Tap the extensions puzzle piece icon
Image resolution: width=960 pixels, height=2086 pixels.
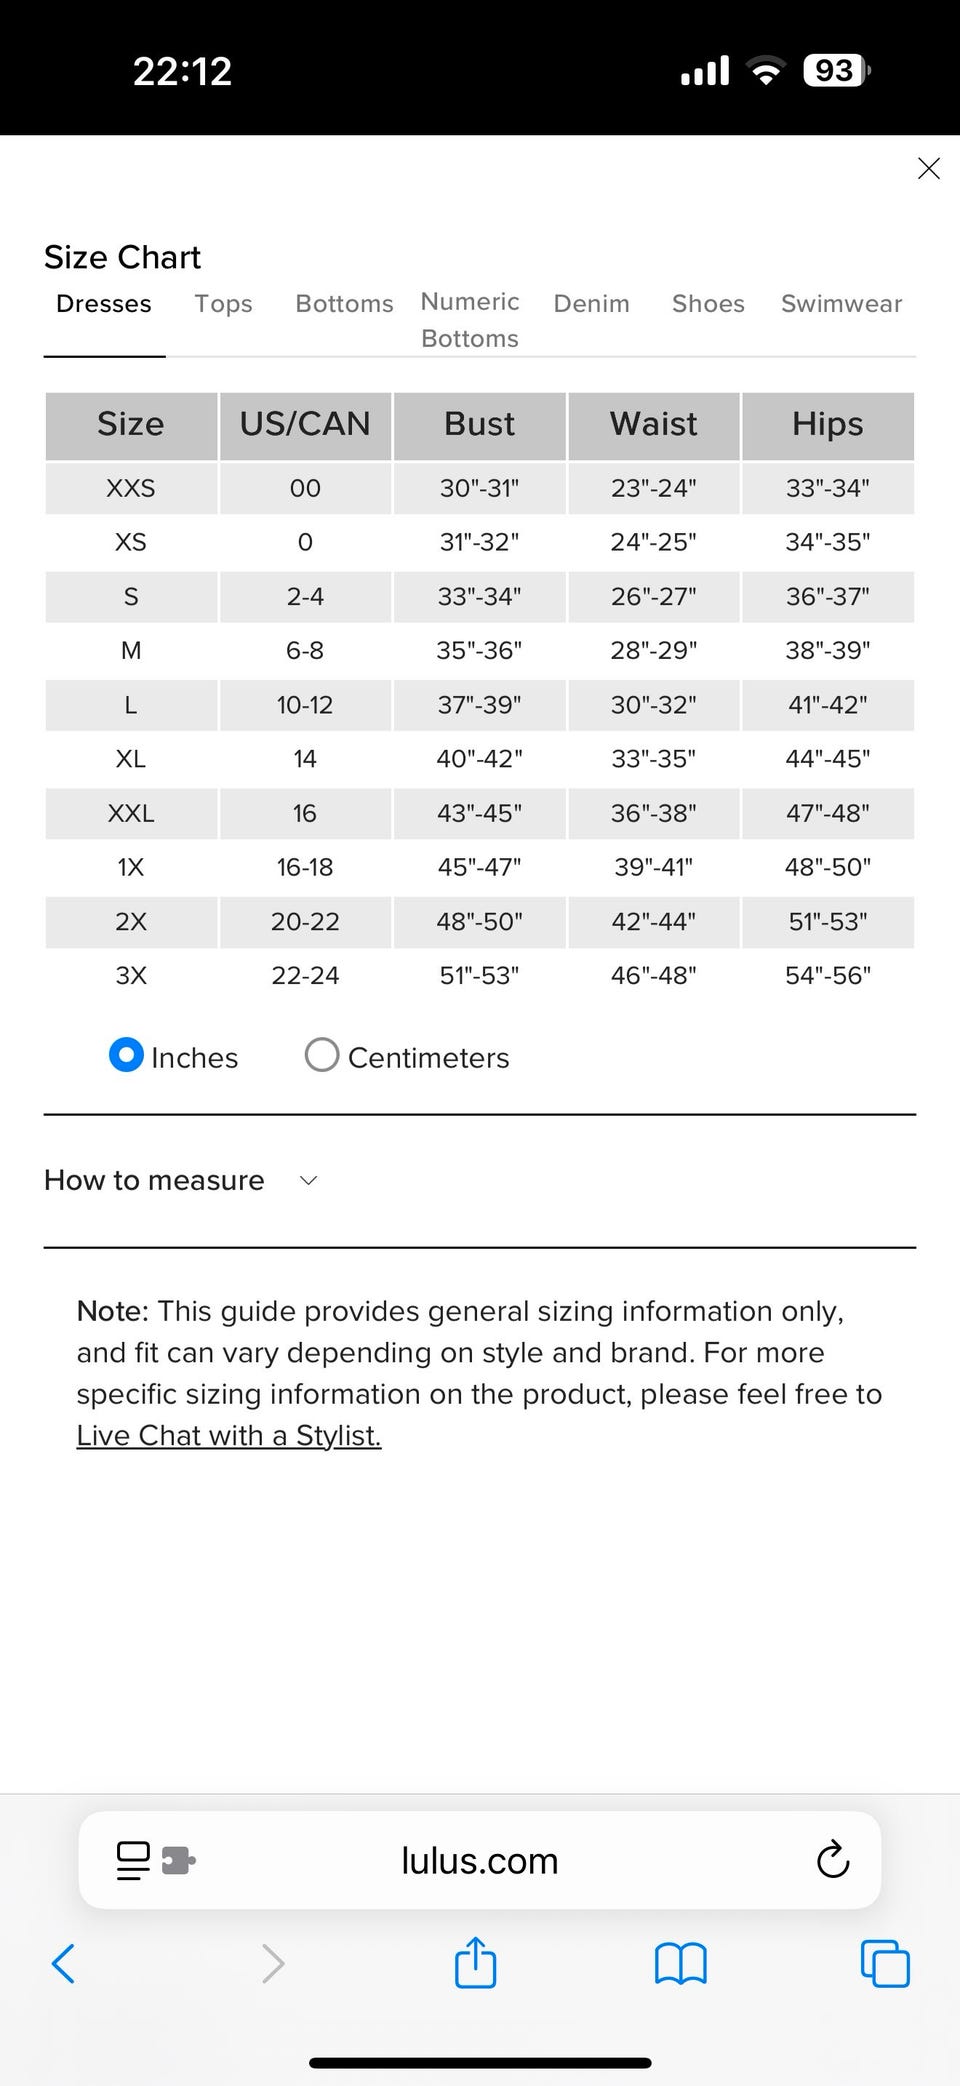178,1860
